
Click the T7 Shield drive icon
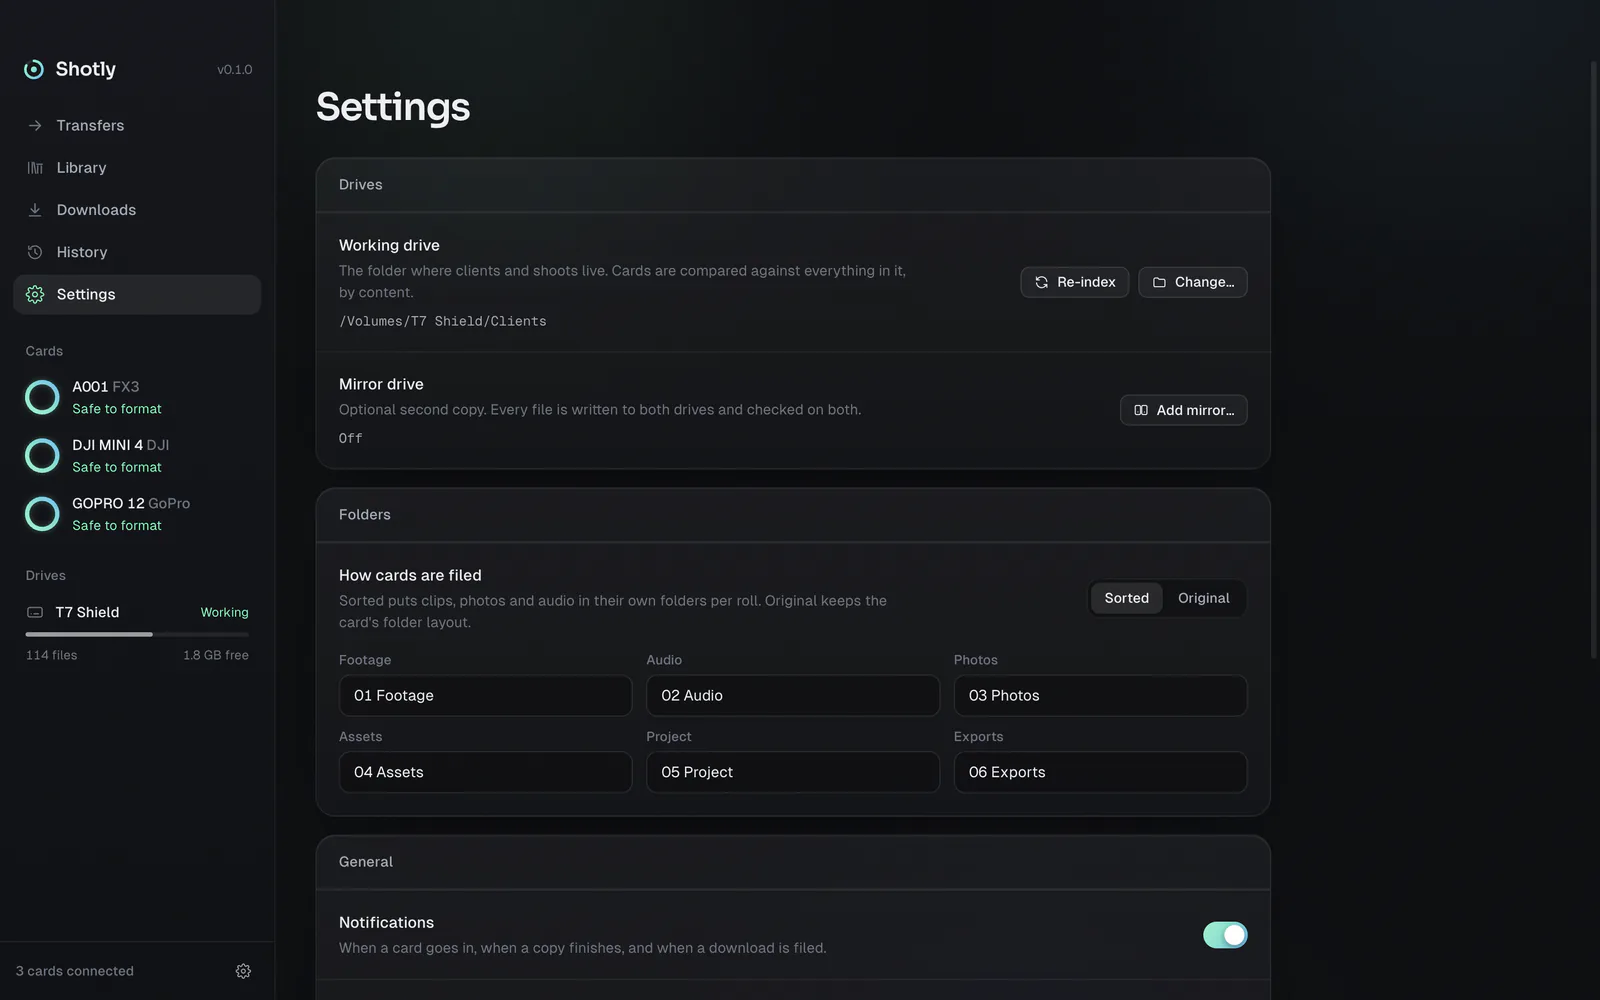point(35,612)
